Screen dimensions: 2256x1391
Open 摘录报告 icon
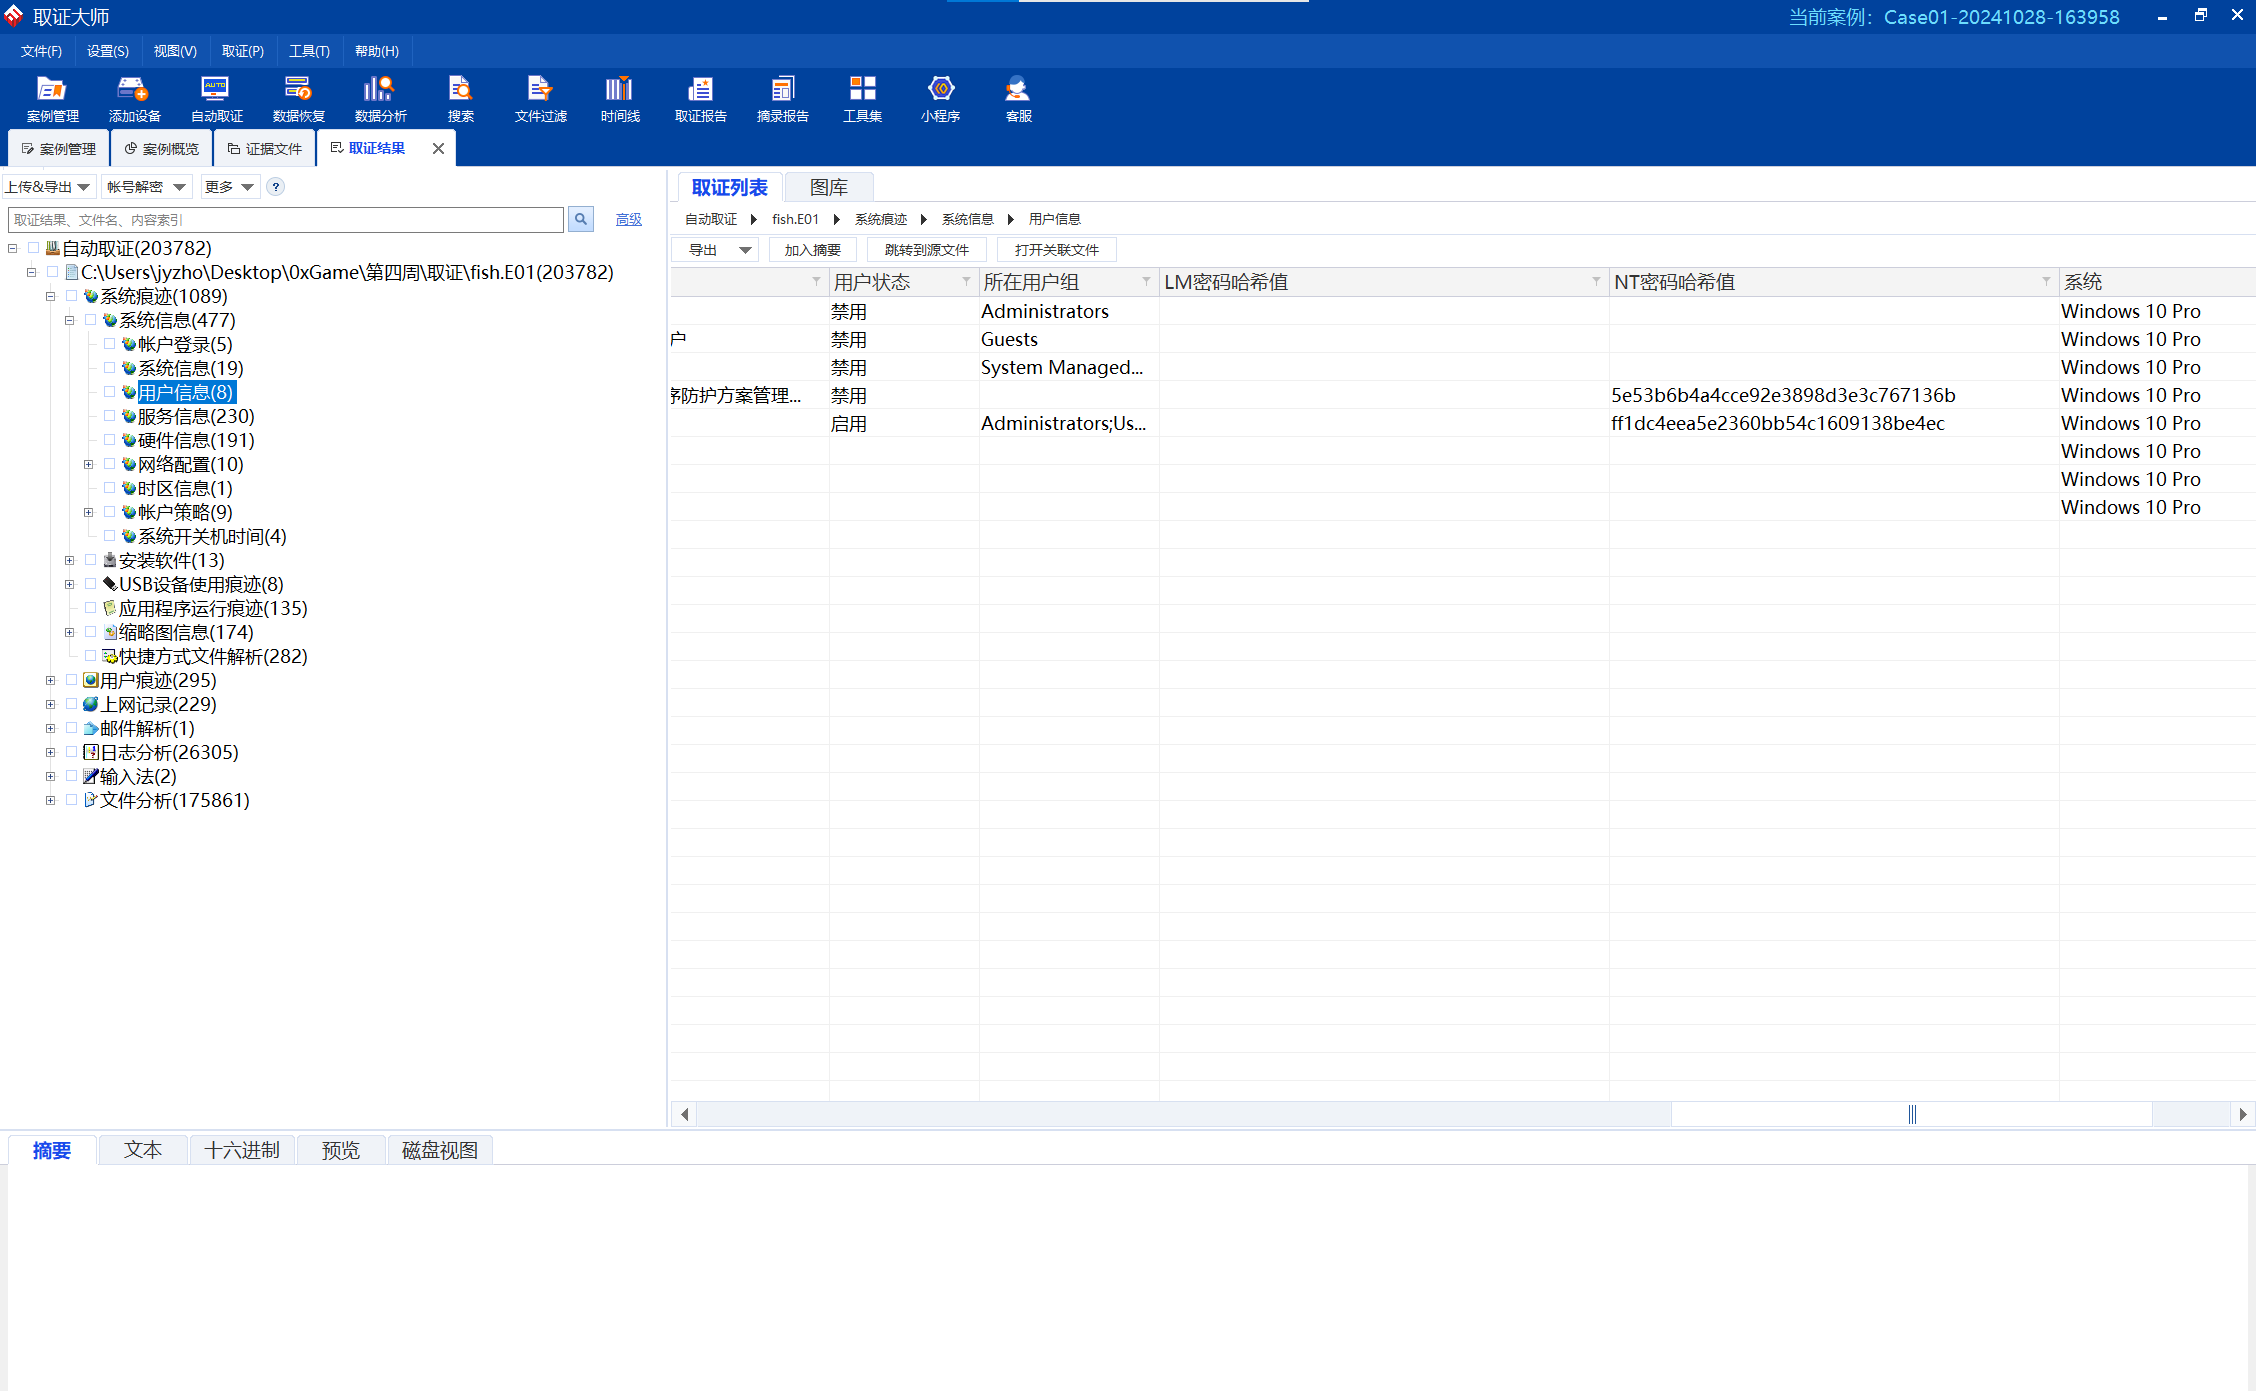(x=782, y=99)
